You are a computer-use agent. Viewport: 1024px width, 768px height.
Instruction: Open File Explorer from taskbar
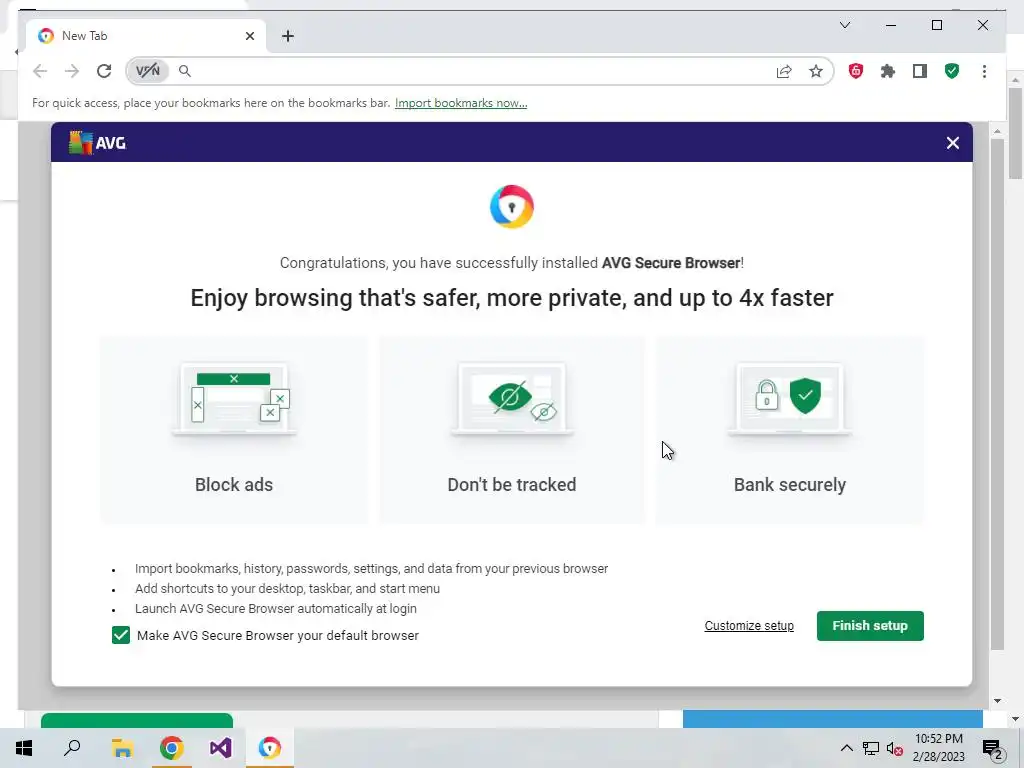122,748
